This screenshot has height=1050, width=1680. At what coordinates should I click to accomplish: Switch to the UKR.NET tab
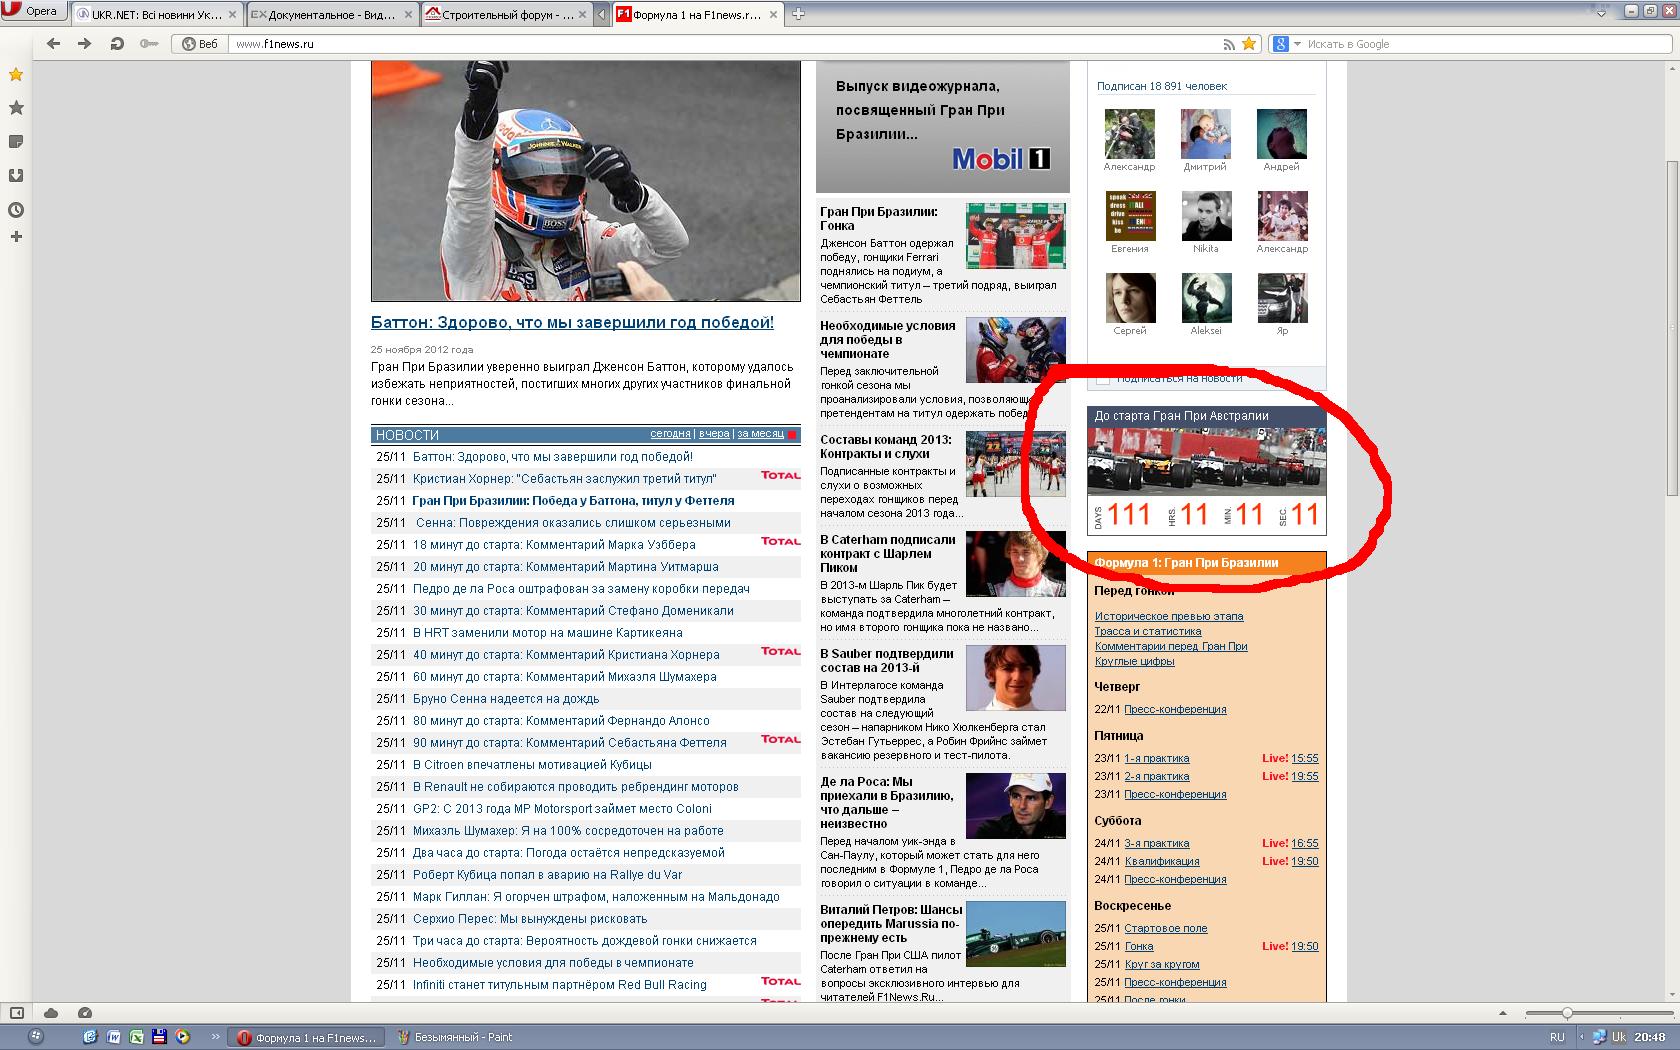tap(157, 15)
